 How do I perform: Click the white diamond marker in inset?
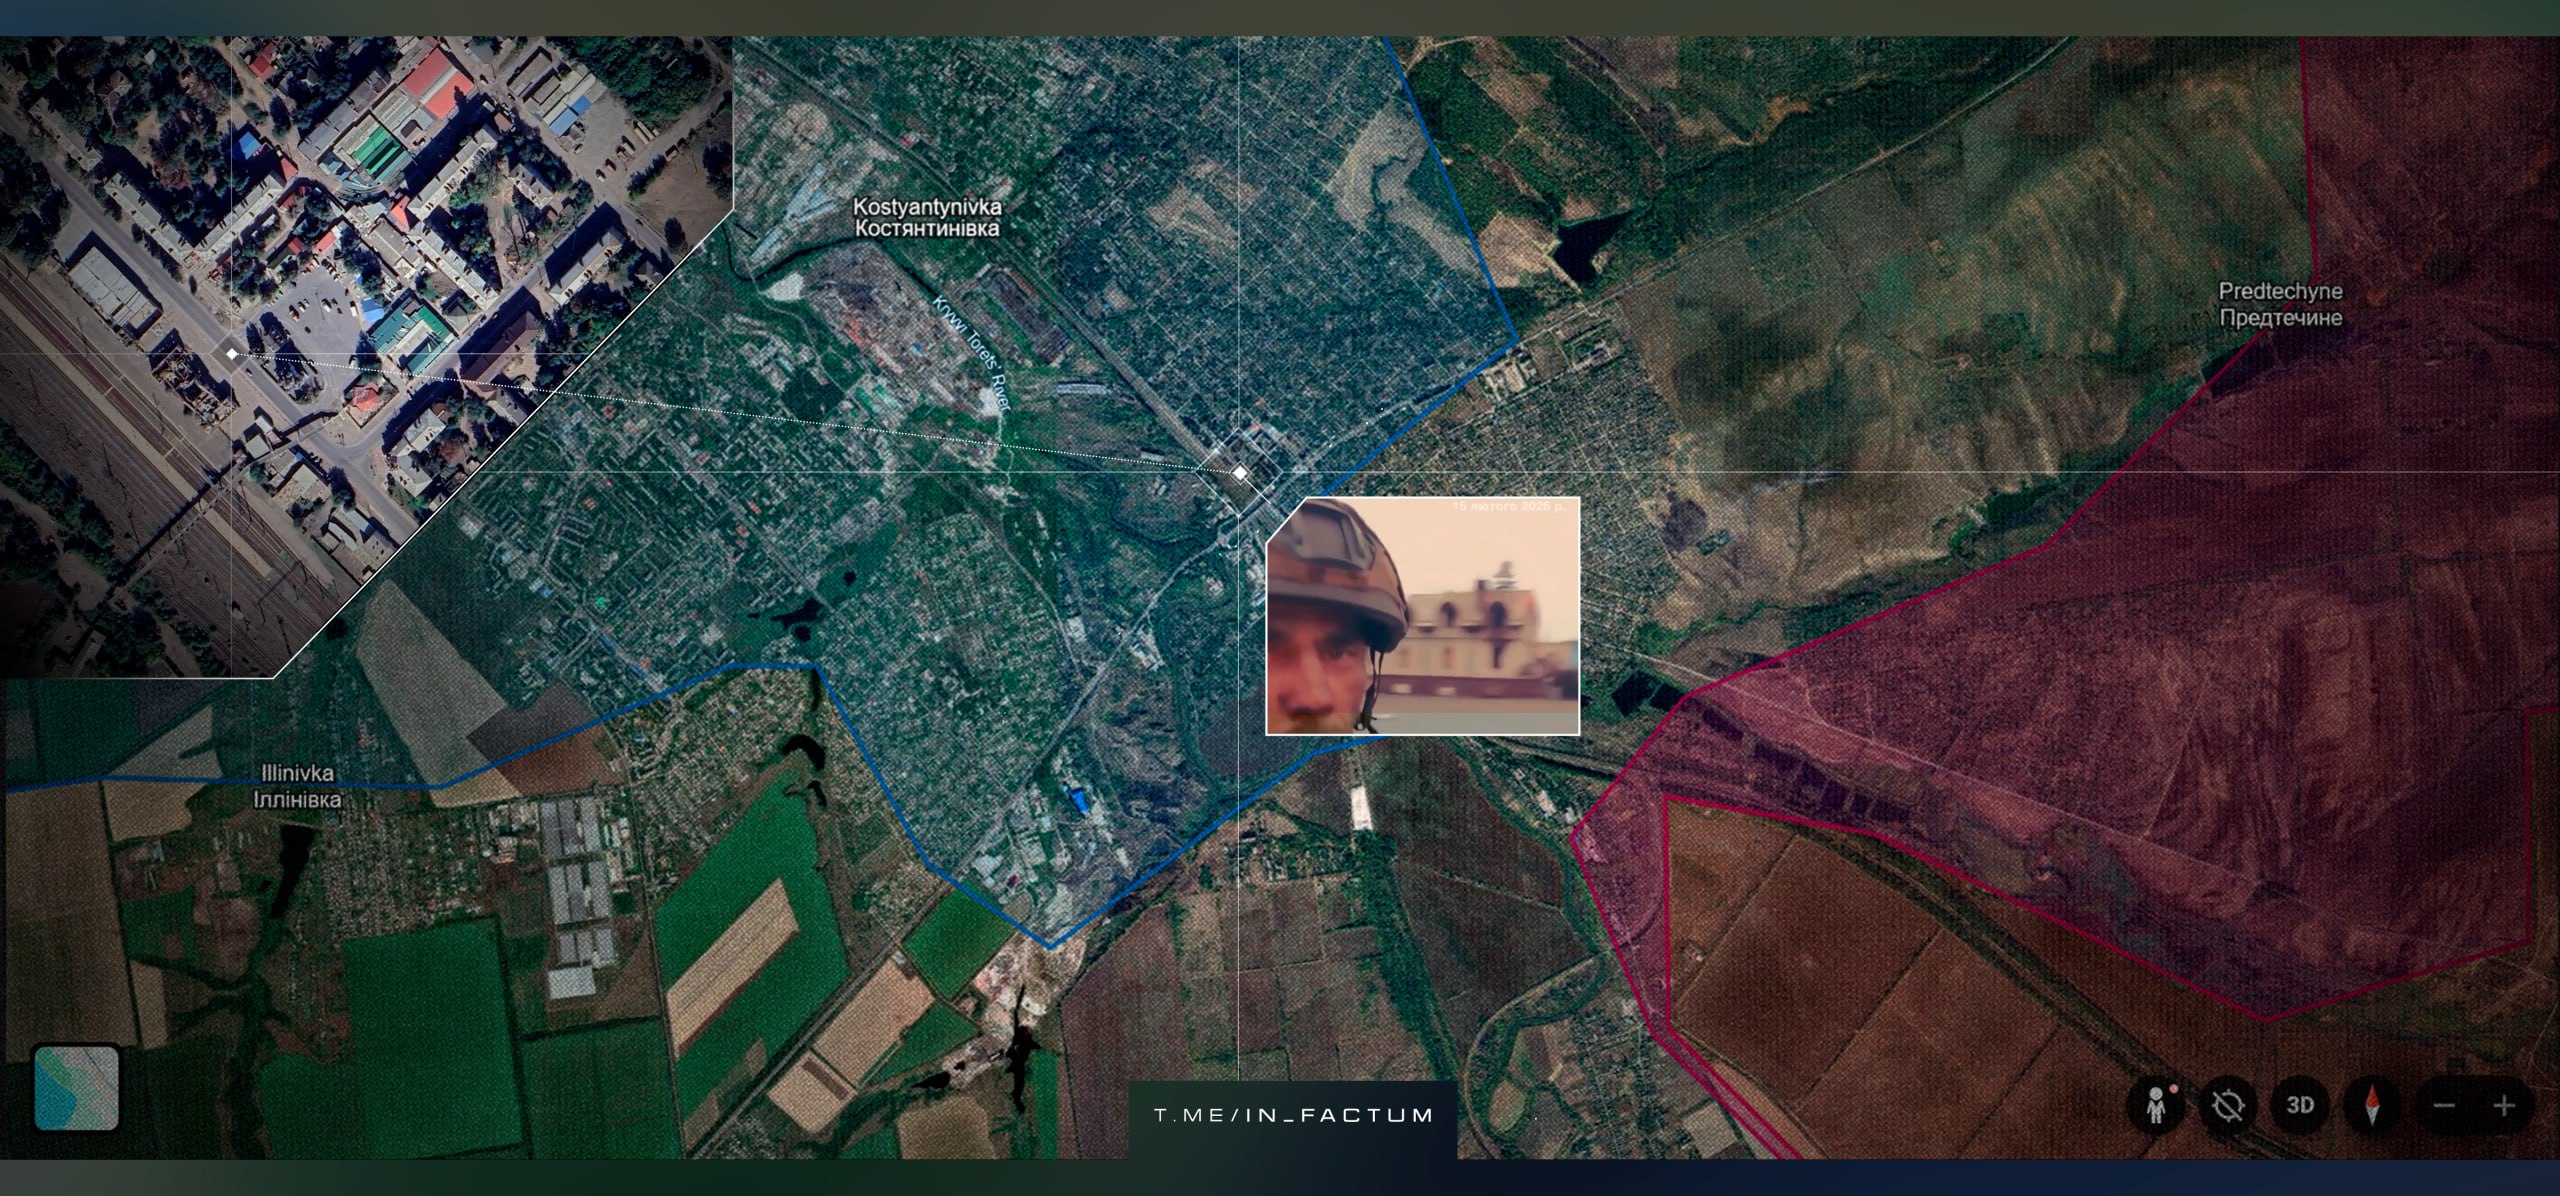(x=232, y=353)
